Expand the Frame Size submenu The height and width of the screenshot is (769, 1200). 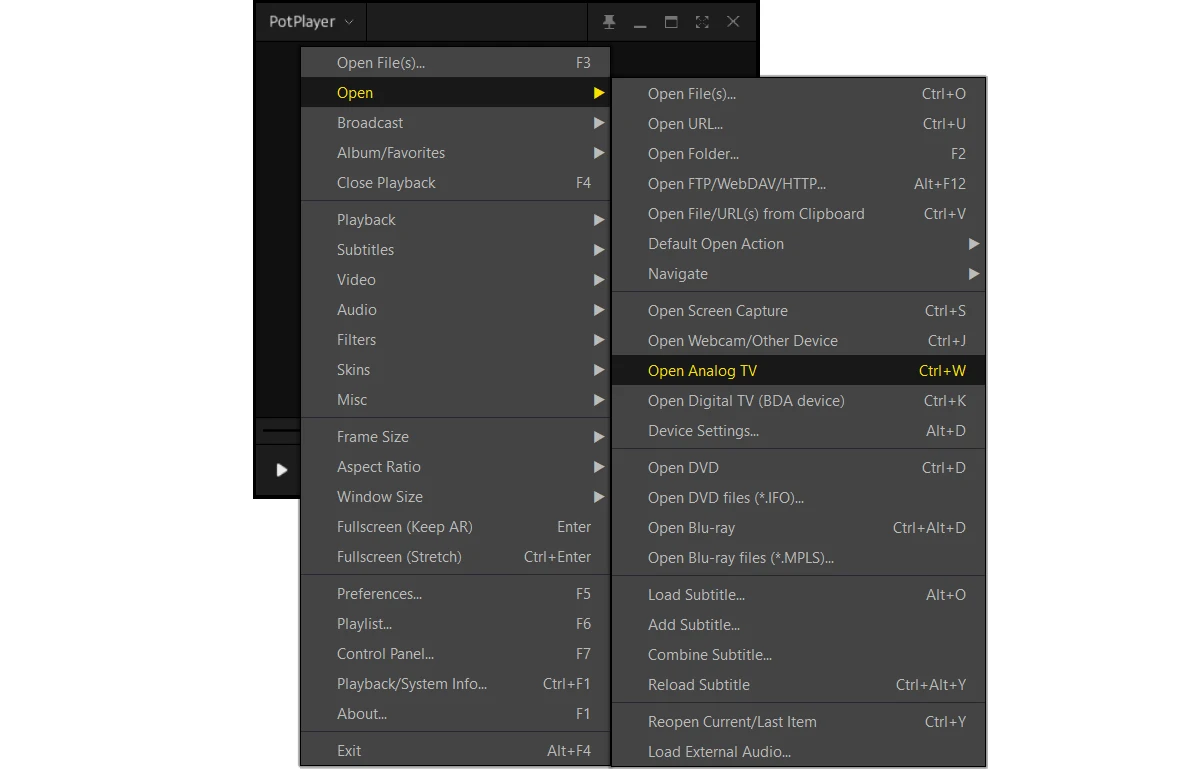coord(455,437)
